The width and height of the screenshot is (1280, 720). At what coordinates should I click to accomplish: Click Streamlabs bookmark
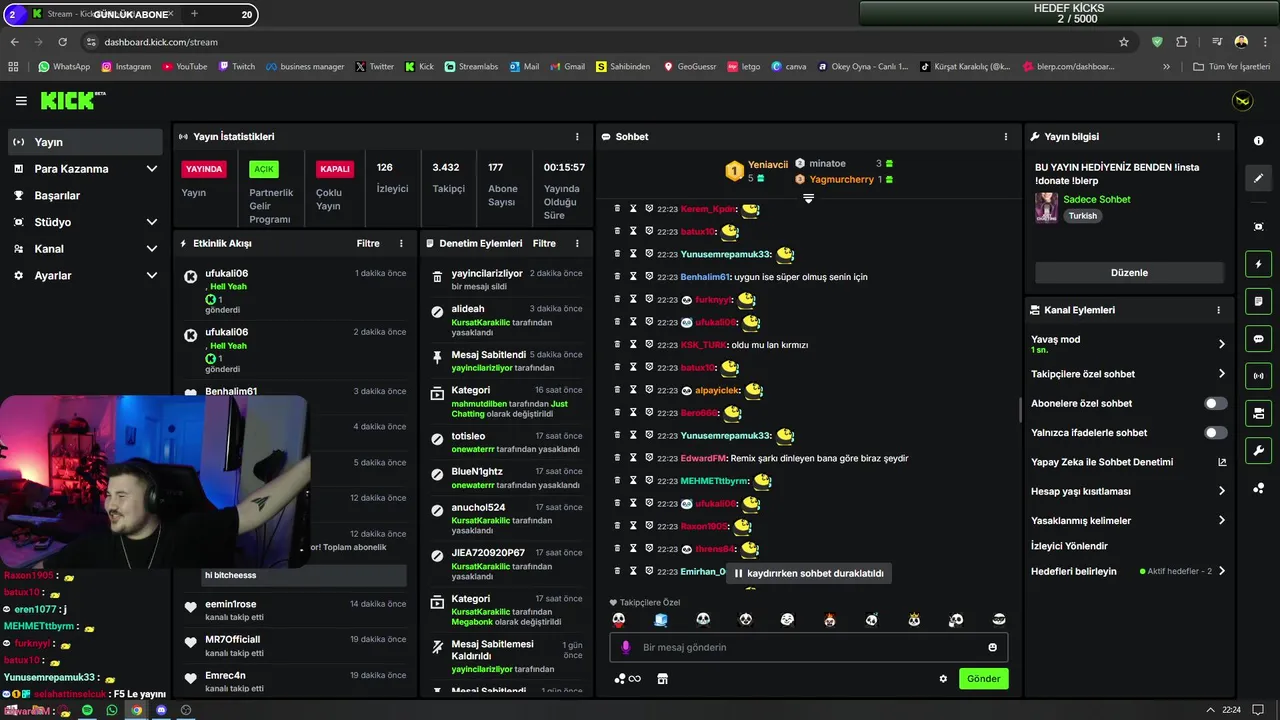click(470, 67)
